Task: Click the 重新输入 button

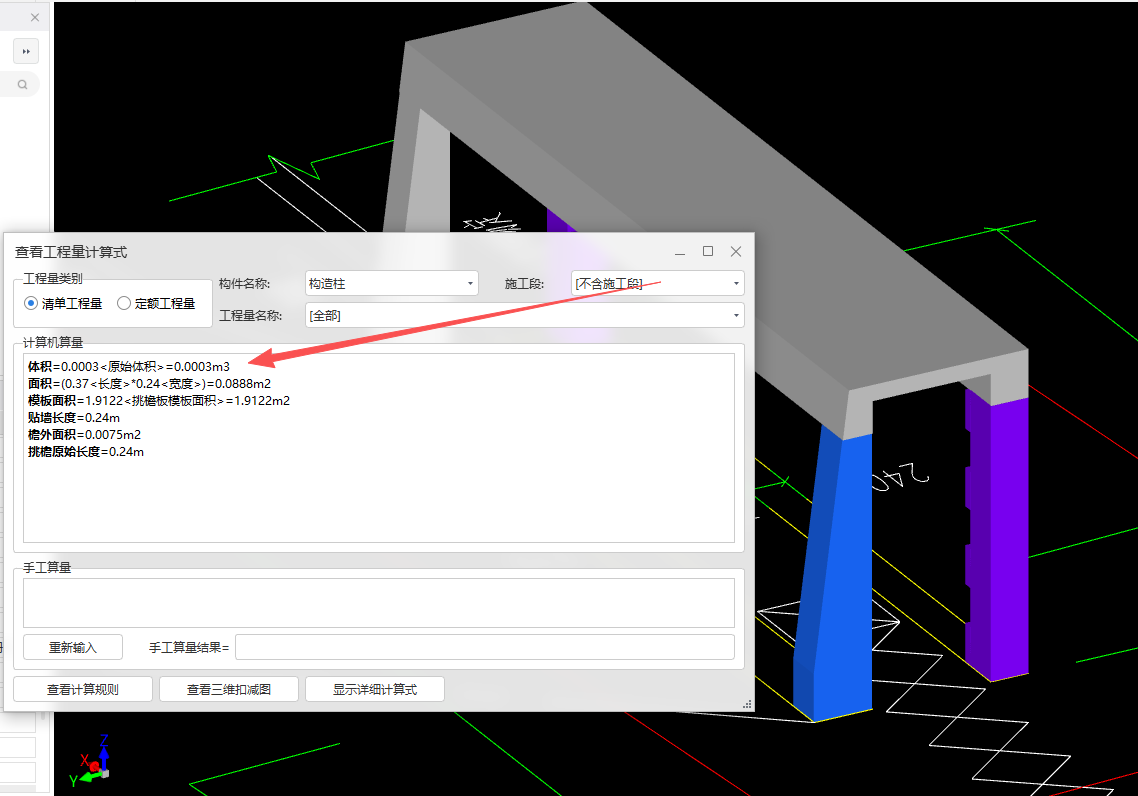Action: (73, 647)
